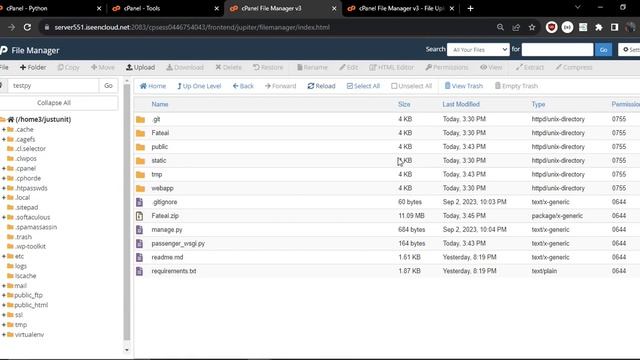640x360 pixels.
Task: Click the tmp folder icon in file list
Action: [140, 175]
